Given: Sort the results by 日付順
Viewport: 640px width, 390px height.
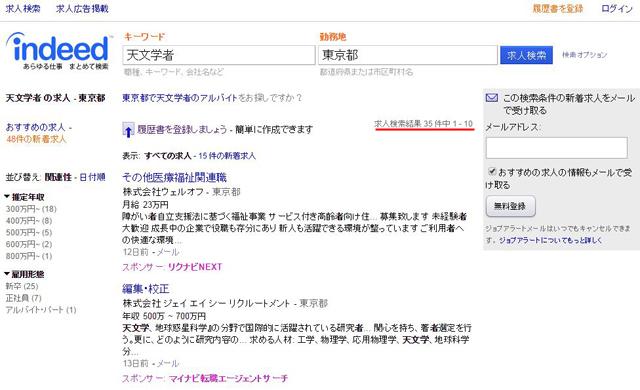Looking at the screenshot, I should pos(92,177).
